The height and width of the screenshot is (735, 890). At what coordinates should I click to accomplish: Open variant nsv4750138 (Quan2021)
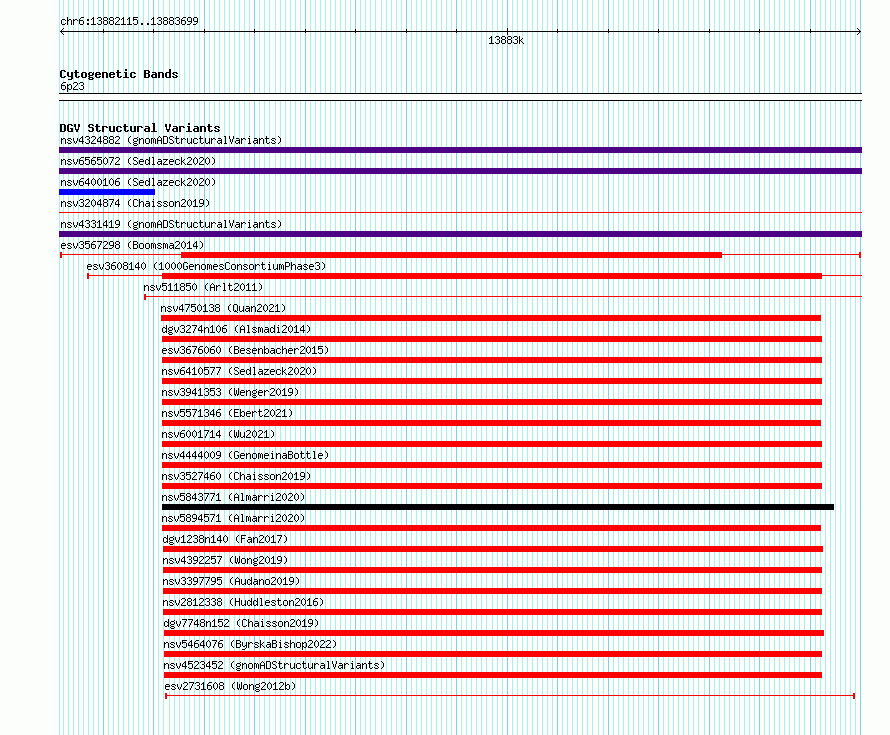(x=223, y=308)
